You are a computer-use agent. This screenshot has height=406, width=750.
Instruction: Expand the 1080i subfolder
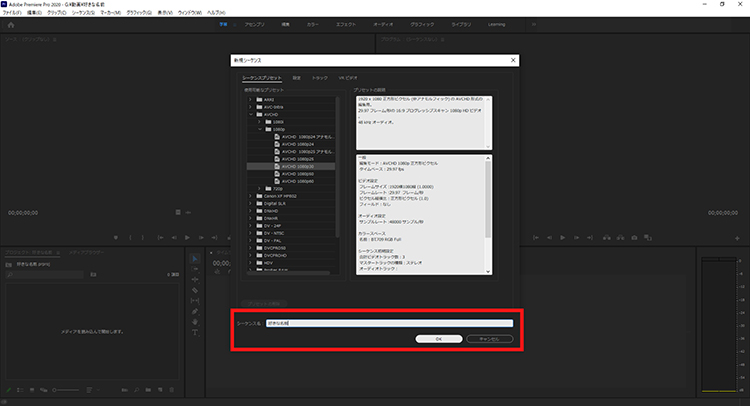(259, 122)
